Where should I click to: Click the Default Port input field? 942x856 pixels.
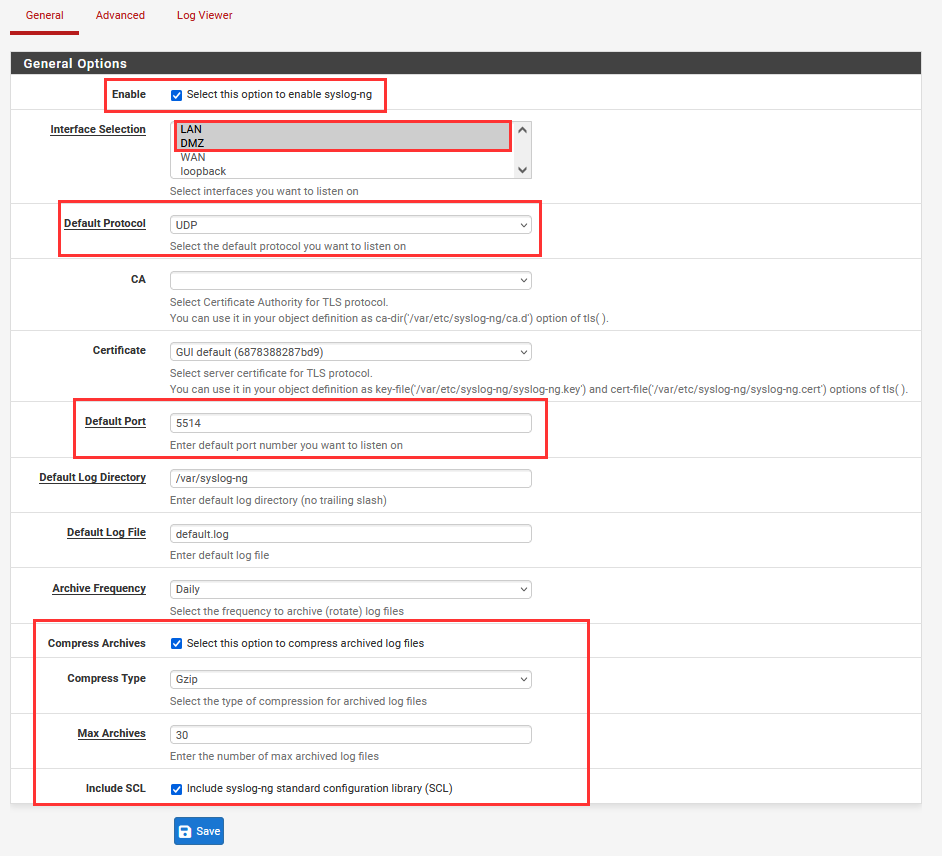pos(350,424)
